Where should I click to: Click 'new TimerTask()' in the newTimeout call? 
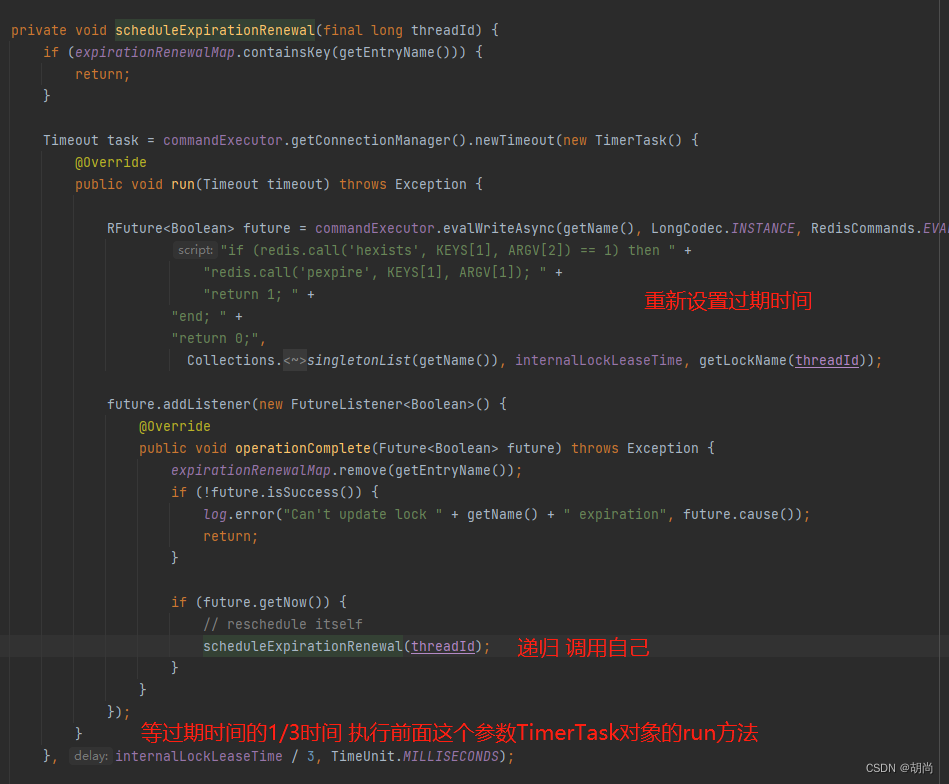pyautogui.click(x=623, y=140)
